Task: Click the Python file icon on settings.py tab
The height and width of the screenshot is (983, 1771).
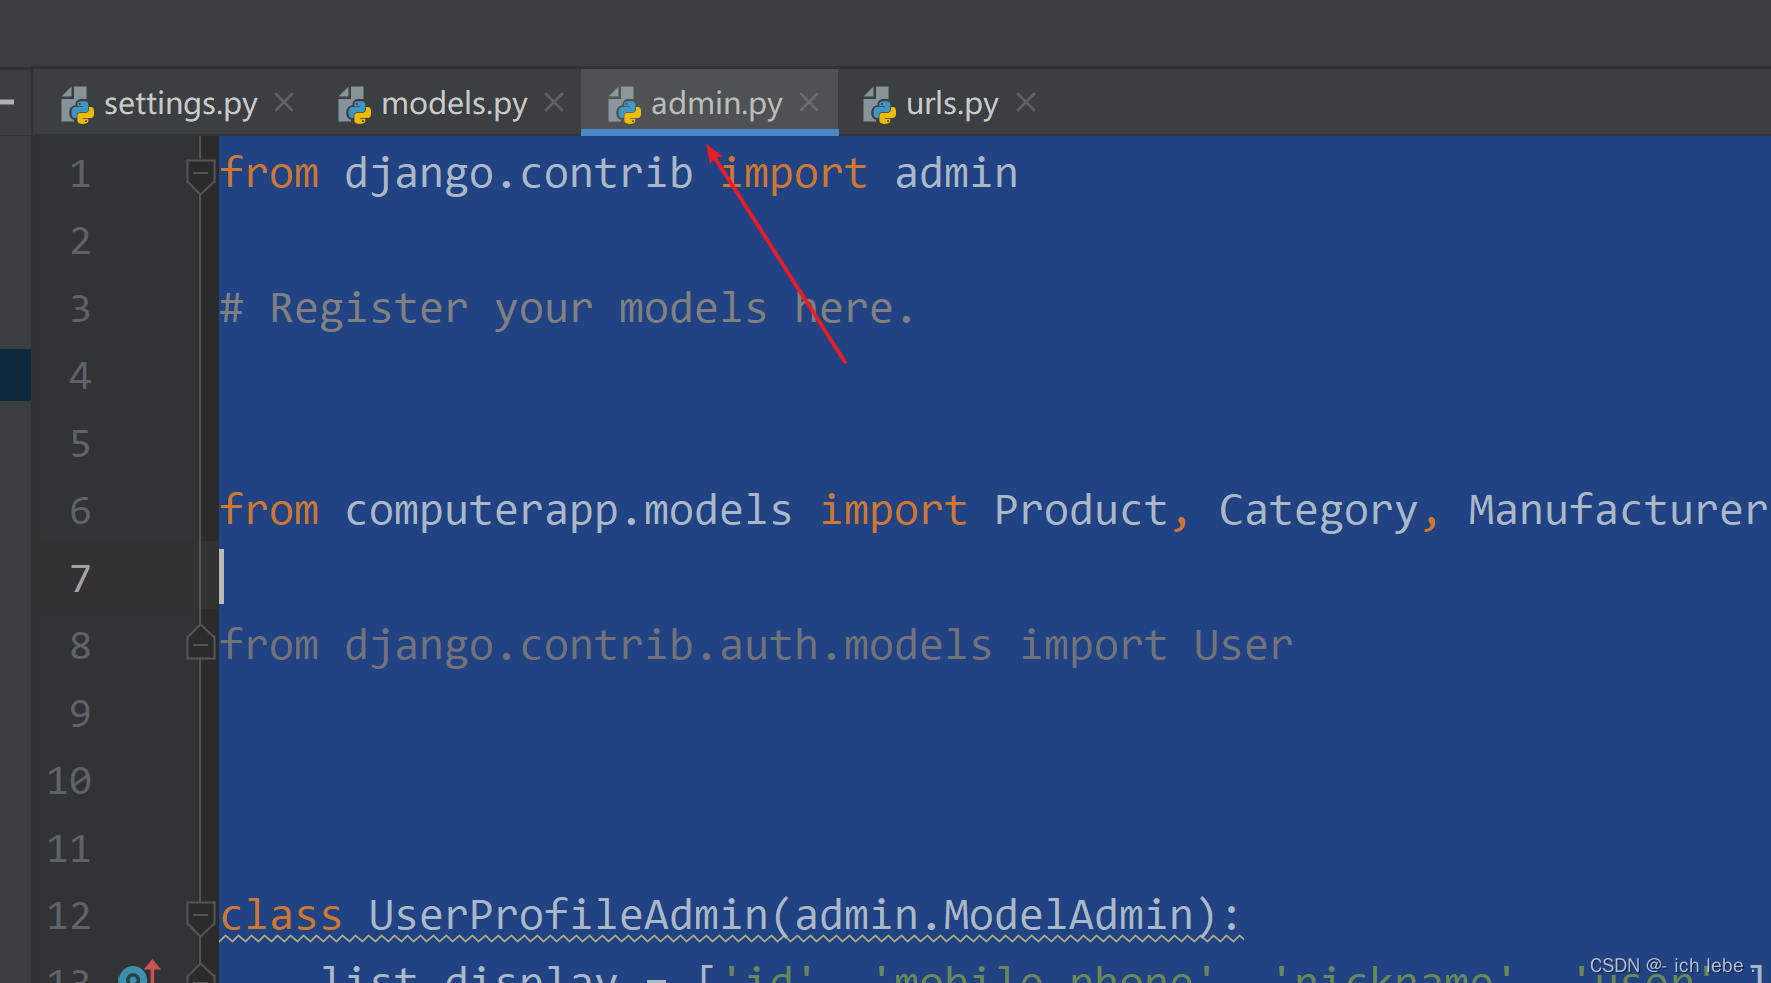Action: pyautogui.click(x=77, y=105)
